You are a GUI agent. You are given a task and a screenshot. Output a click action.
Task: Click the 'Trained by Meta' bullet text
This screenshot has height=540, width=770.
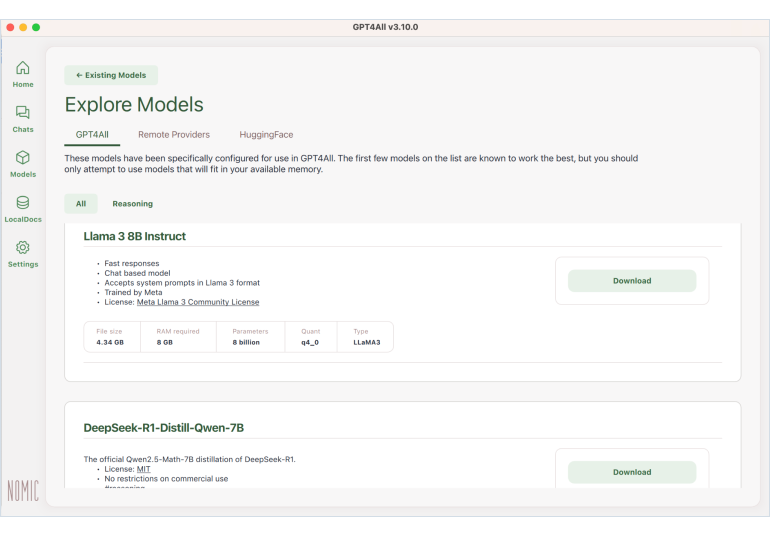click(x=133, y=292)
